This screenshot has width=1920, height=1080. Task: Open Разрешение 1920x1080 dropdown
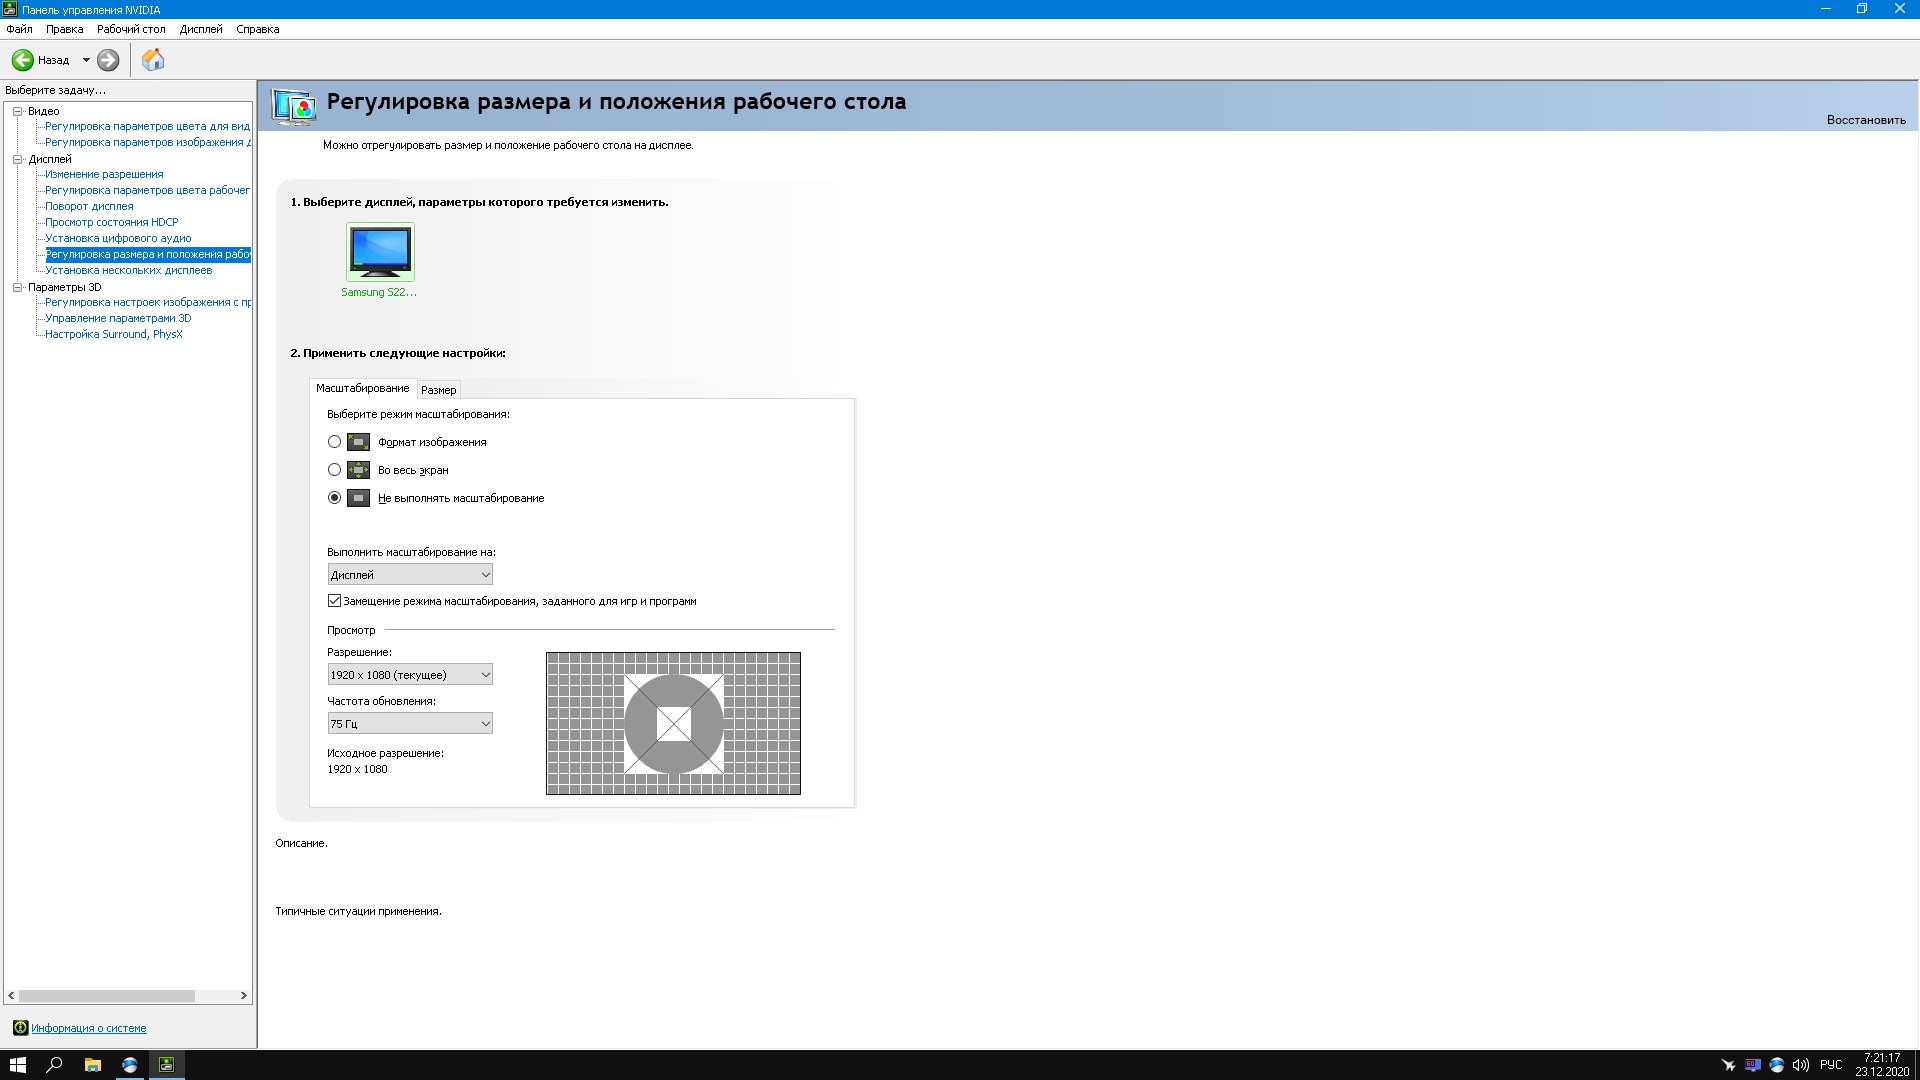pos(409,674)
